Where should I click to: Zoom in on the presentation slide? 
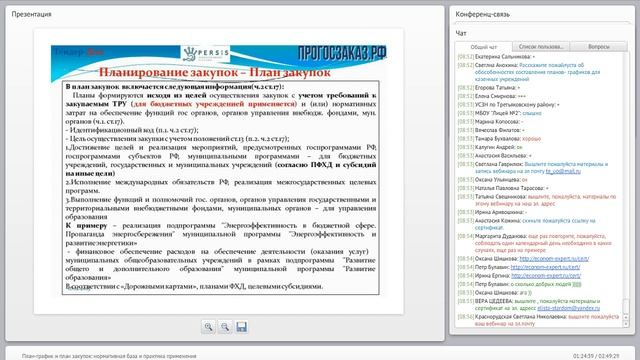(x=209, y=327)
